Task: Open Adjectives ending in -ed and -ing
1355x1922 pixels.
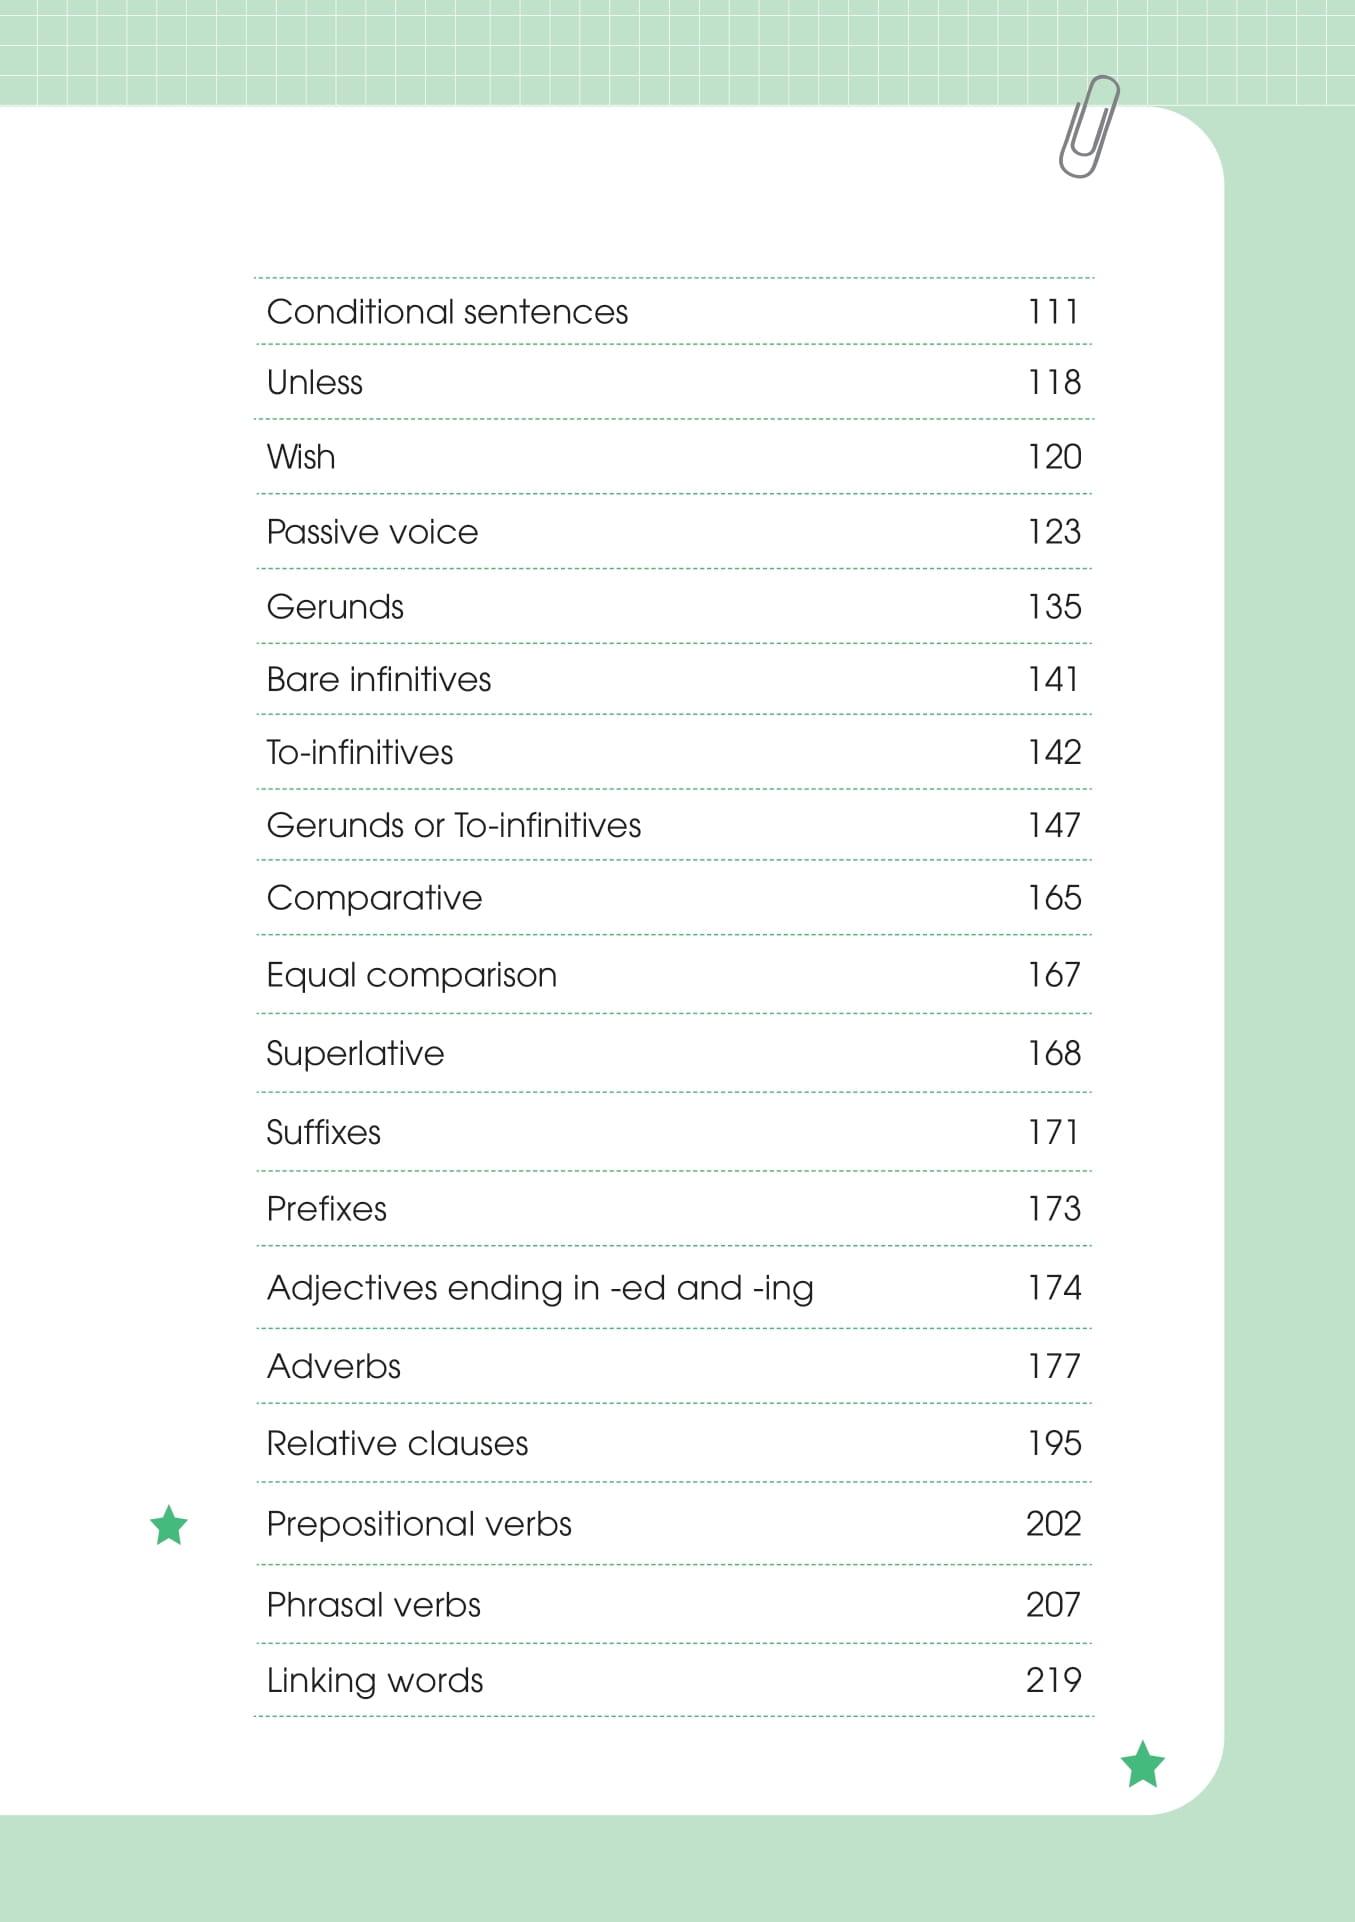Action: coord(540,1288)
